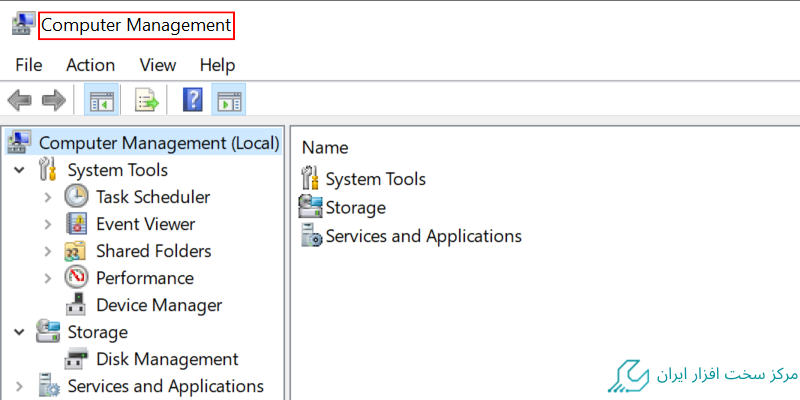Toggle the Show/Hide Console Tree button
The image size is (800, 400).
click(102, 99)
